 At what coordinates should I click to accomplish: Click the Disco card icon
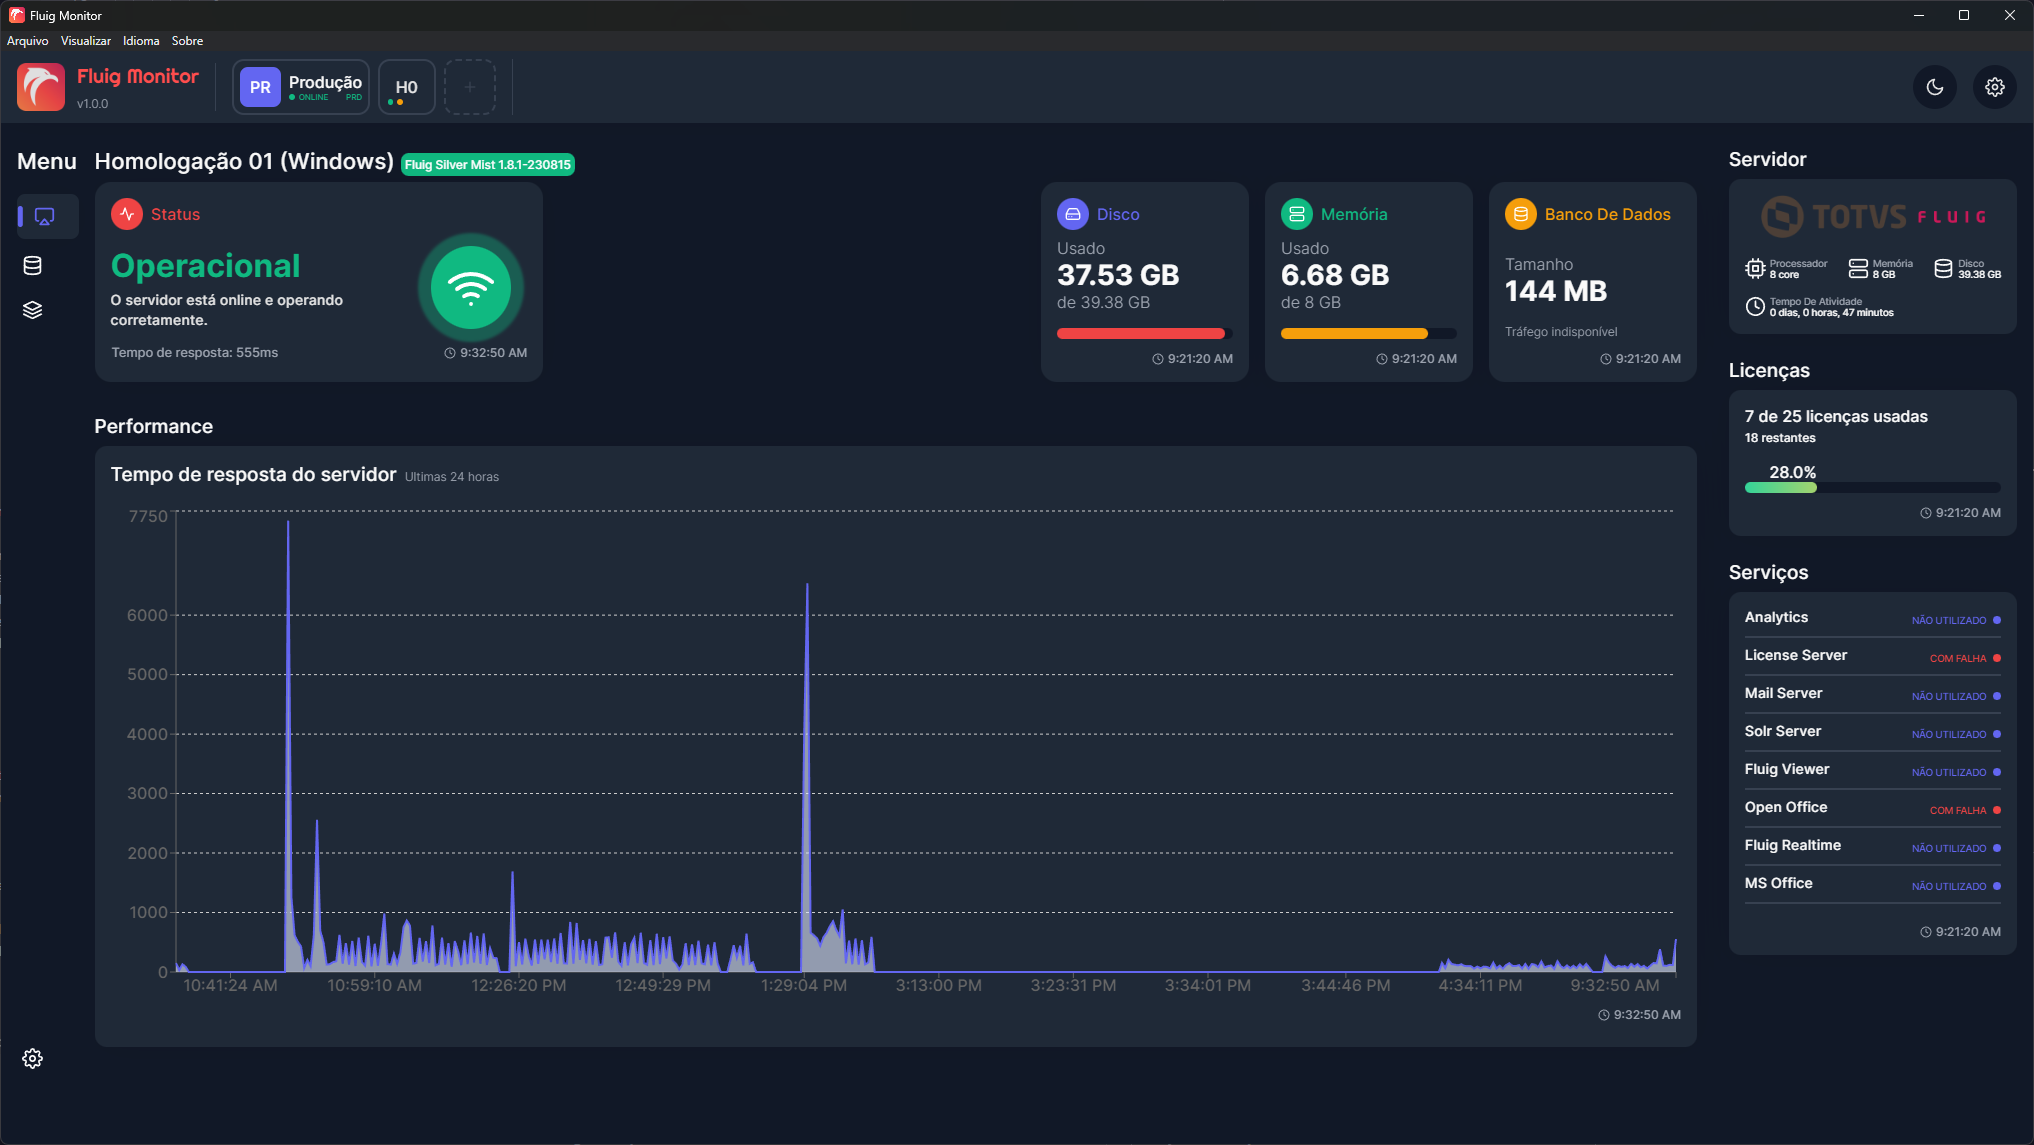coord(1072,214)
